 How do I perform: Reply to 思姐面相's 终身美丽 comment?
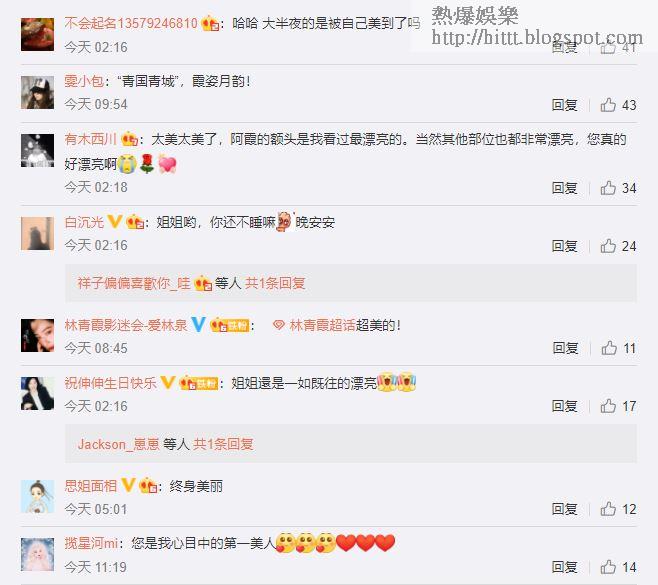click(x=564, y=509)
